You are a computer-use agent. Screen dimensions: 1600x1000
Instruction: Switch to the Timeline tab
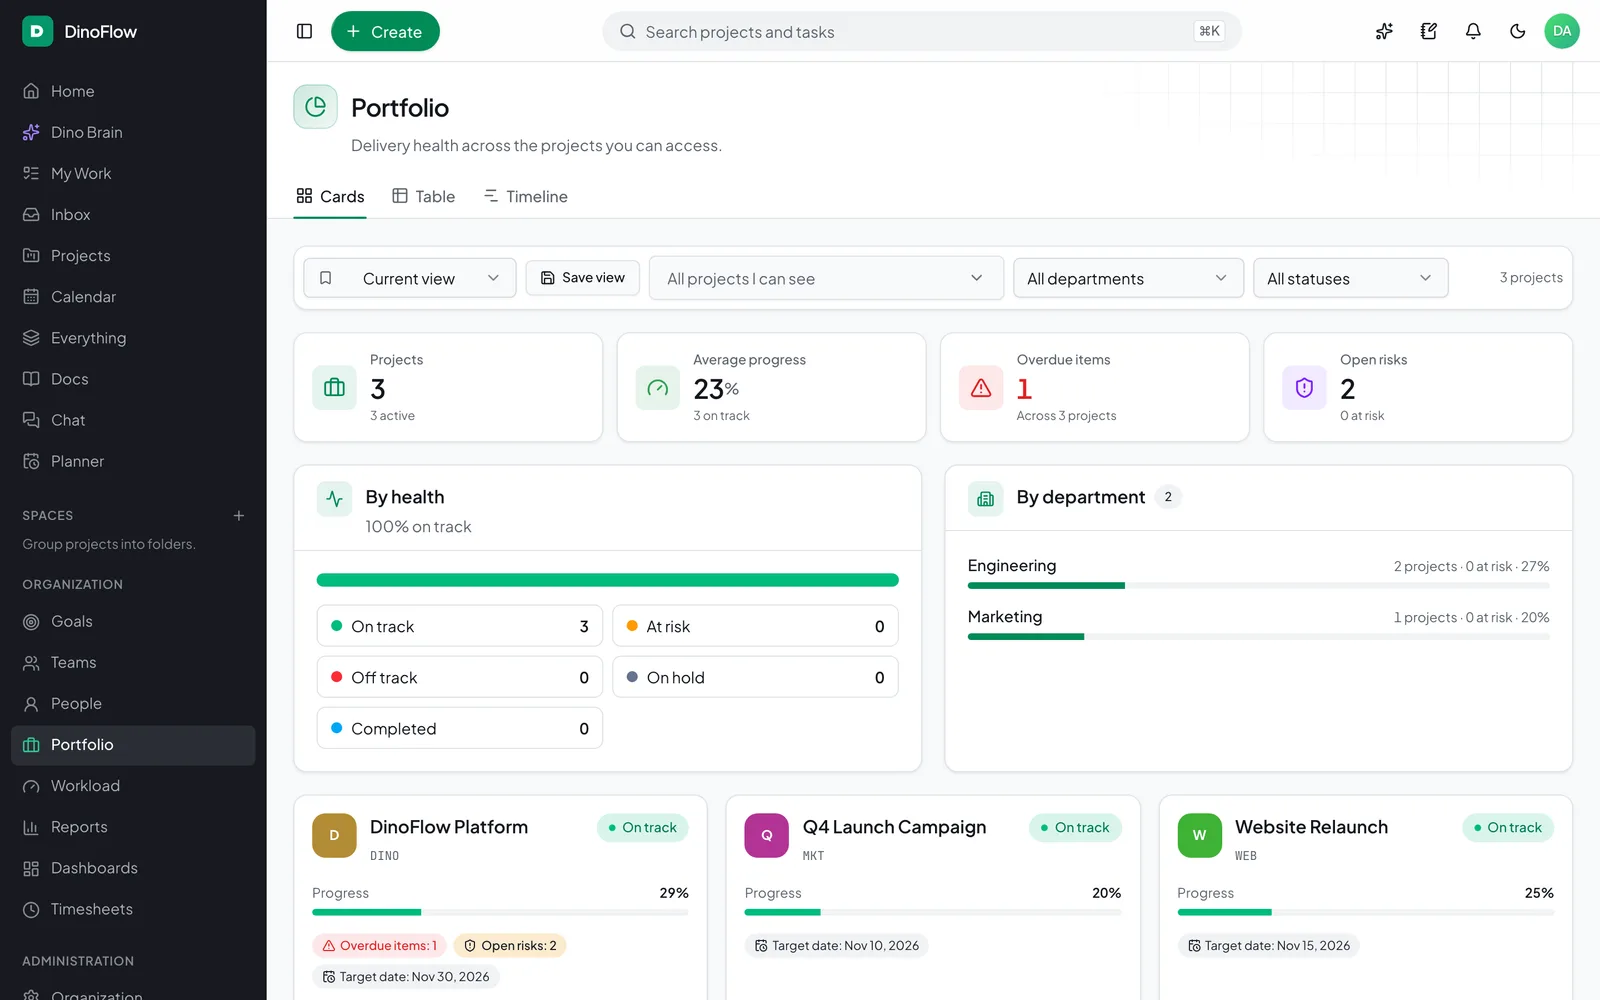click(526, 197)
